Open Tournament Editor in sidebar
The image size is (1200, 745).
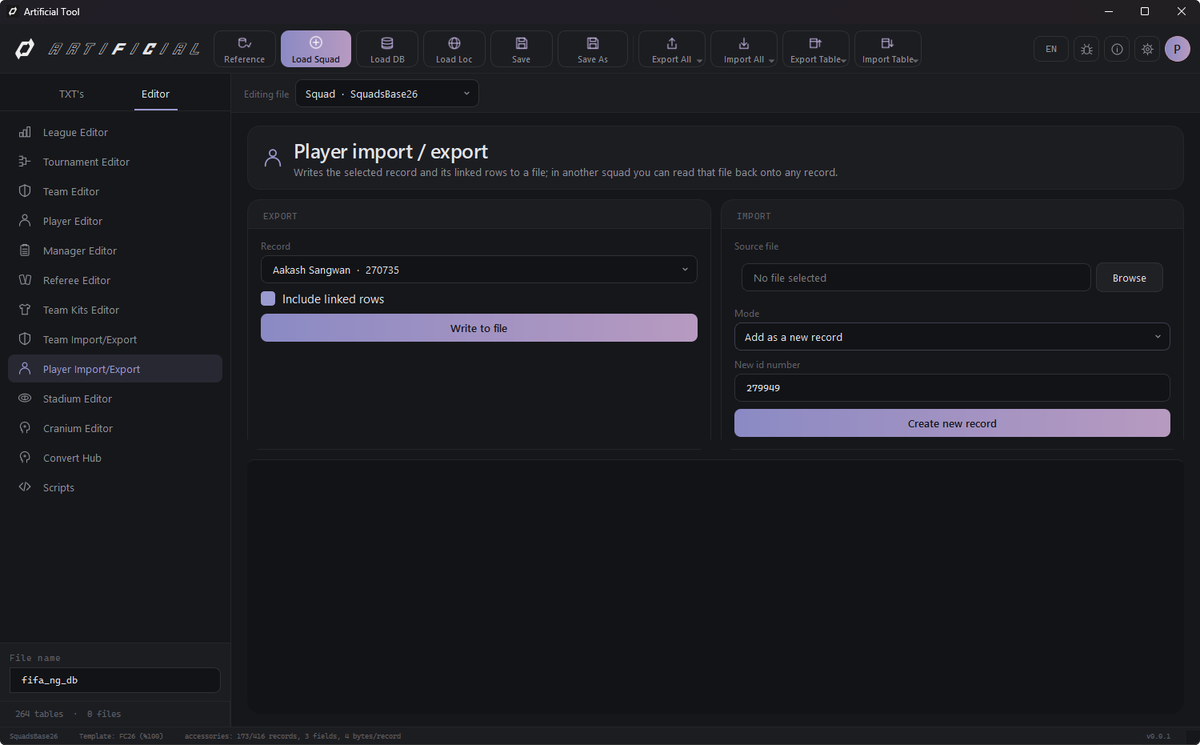tap(115, 162)
